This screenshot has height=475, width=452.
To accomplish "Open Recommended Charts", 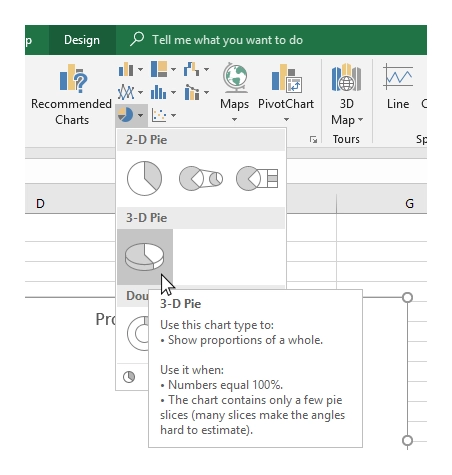I will tap(72, 94).
